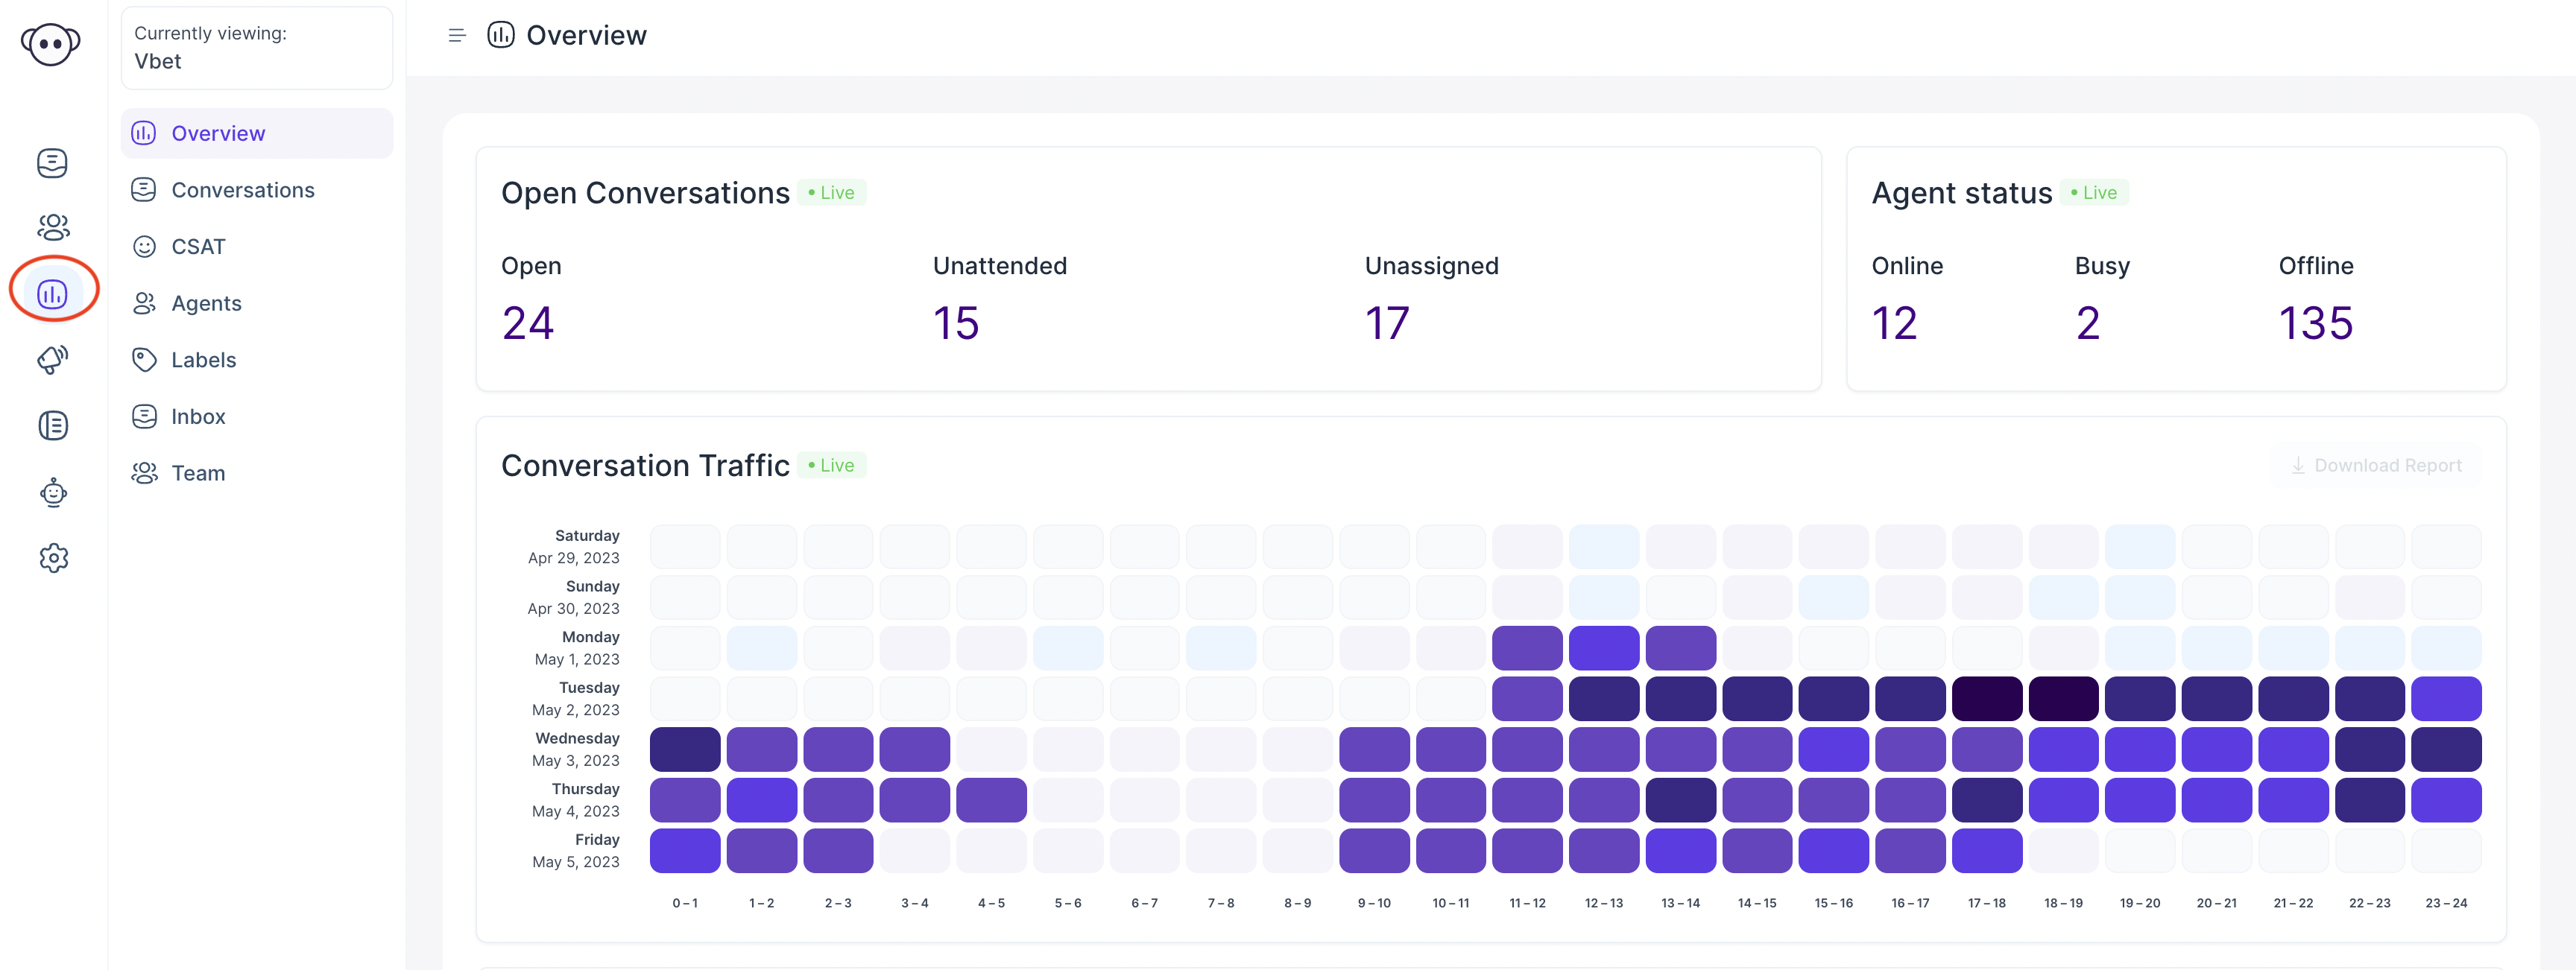Click the Live badge next to Agent status
Viewport: 2576px width, 970px height.
[x=2095, y=192]
